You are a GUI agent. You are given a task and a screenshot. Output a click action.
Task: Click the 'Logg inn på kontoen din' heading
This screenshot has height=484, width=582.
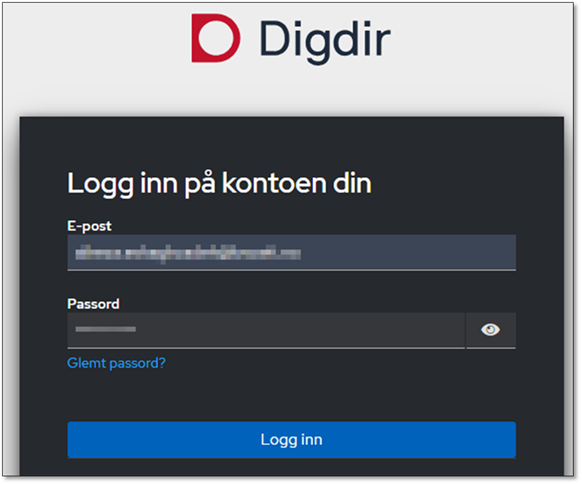219,183
